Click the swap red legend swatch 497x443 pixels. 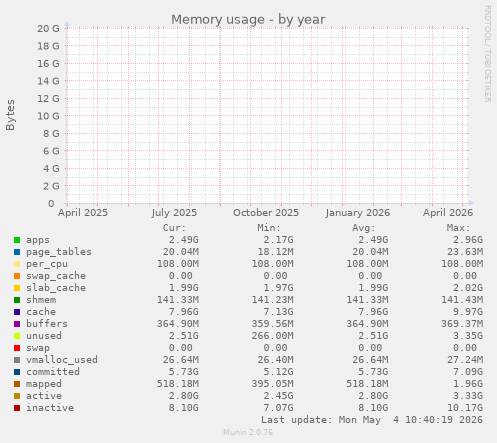(x=17, y=348)
